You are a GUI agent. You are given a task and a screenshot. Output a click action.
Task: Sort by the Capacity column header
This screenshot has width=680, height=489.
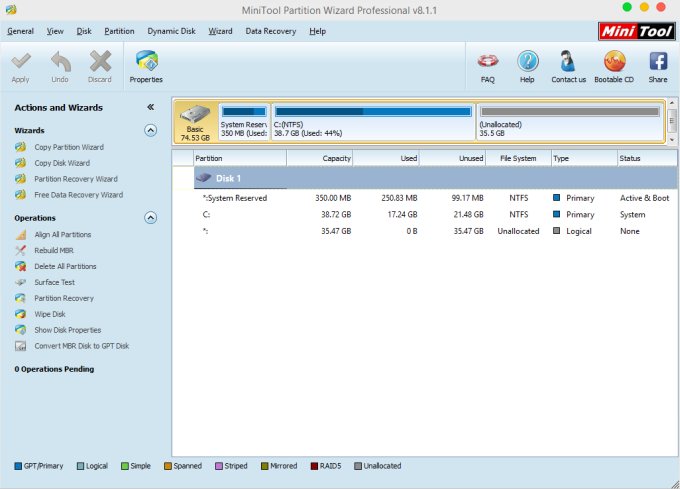pos(320,158)
